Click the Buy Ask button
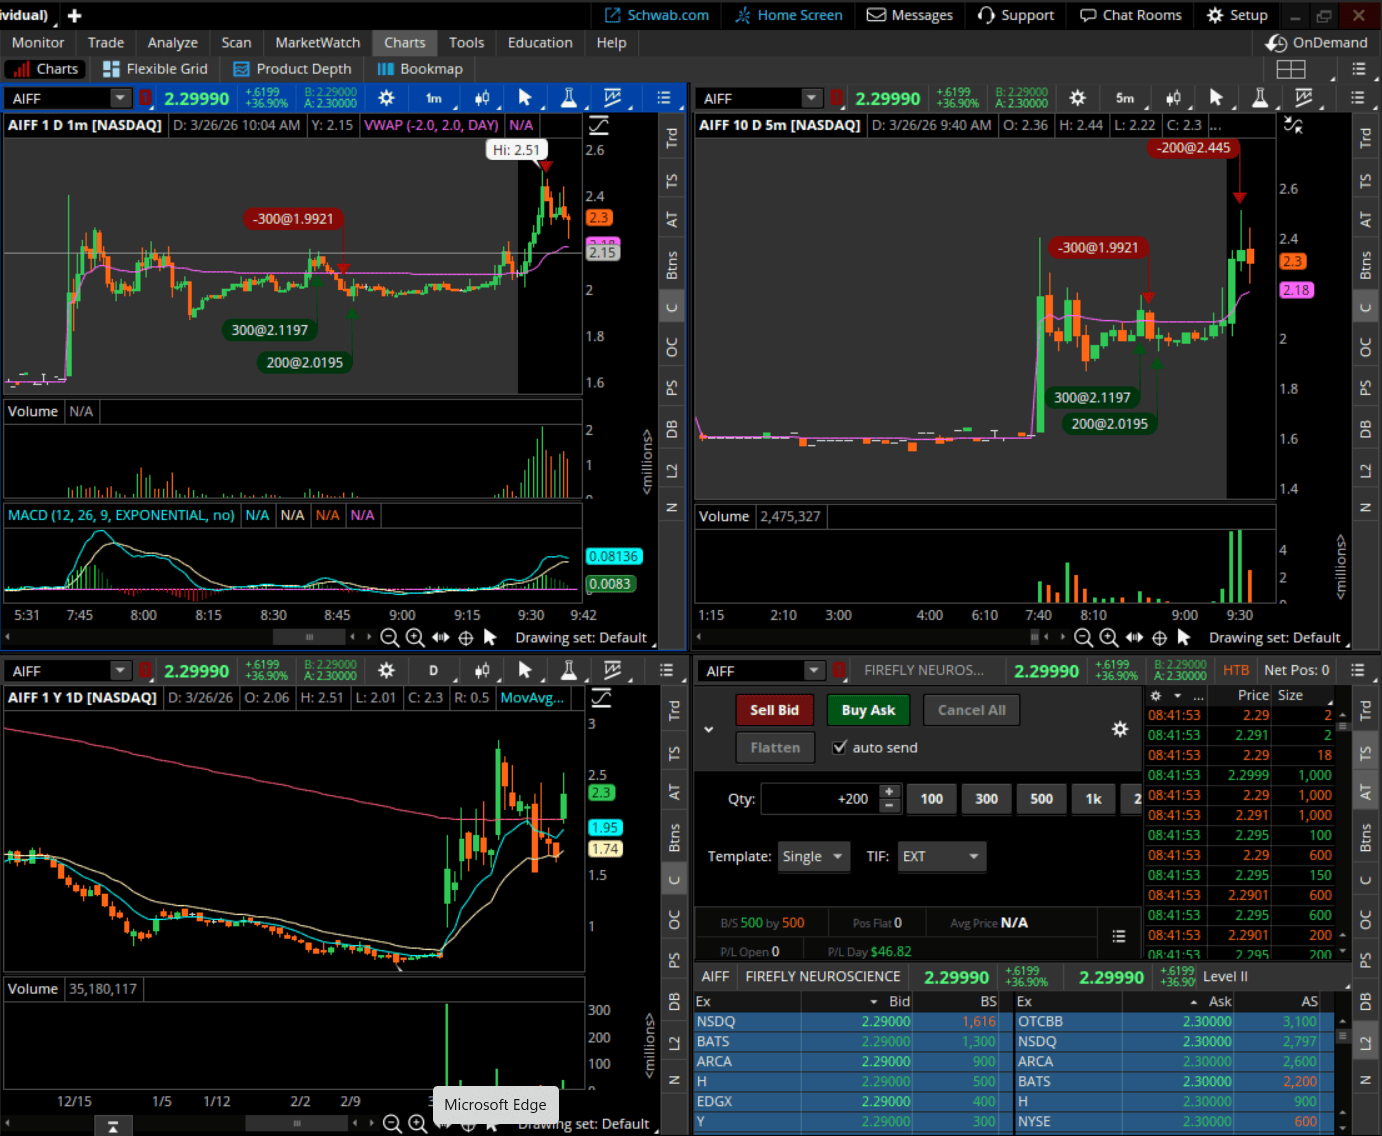Viewport: 1382px width, 1136px height. pos(868,710)
